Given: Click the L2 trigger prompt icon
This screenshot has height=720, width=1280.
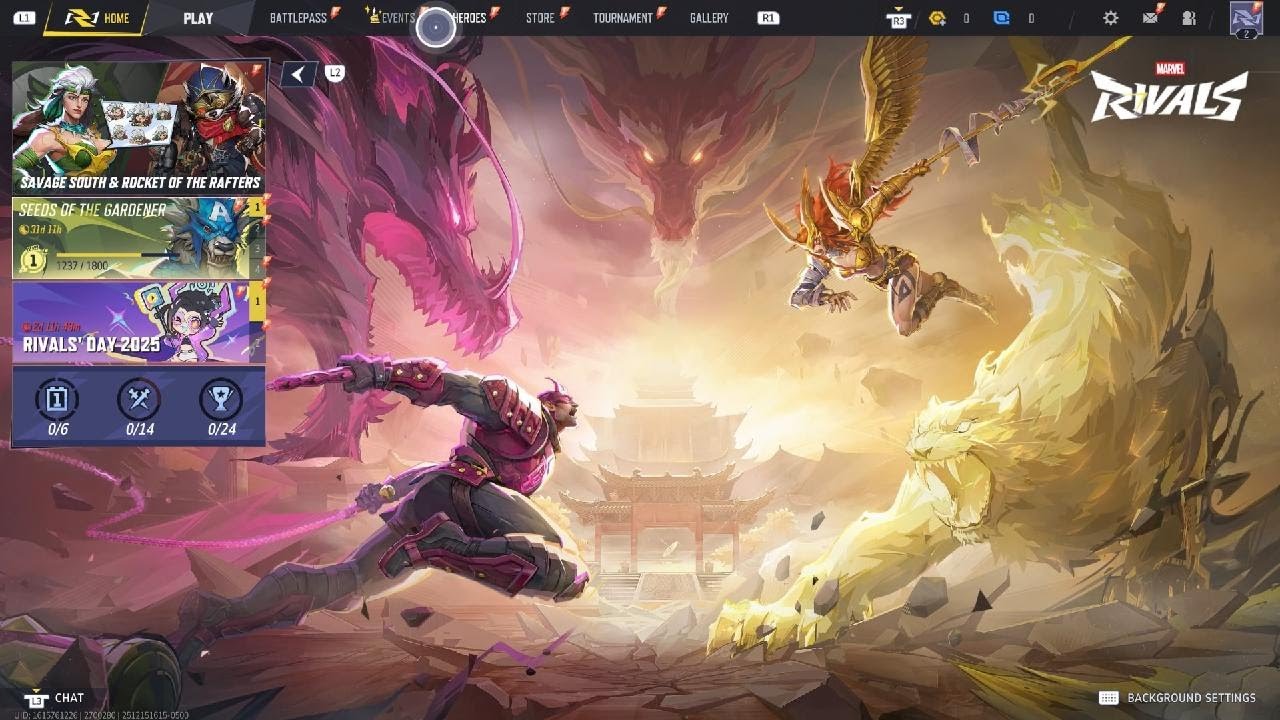Looking at the screenshot, I should pyautogui.click(x=335, y=73).
